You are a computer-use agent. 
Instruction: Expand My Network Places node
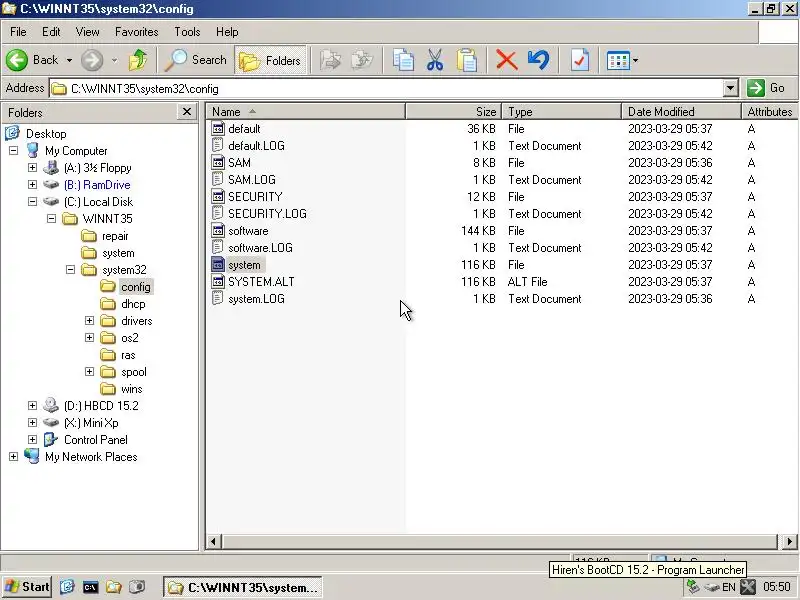click(13, 457)
